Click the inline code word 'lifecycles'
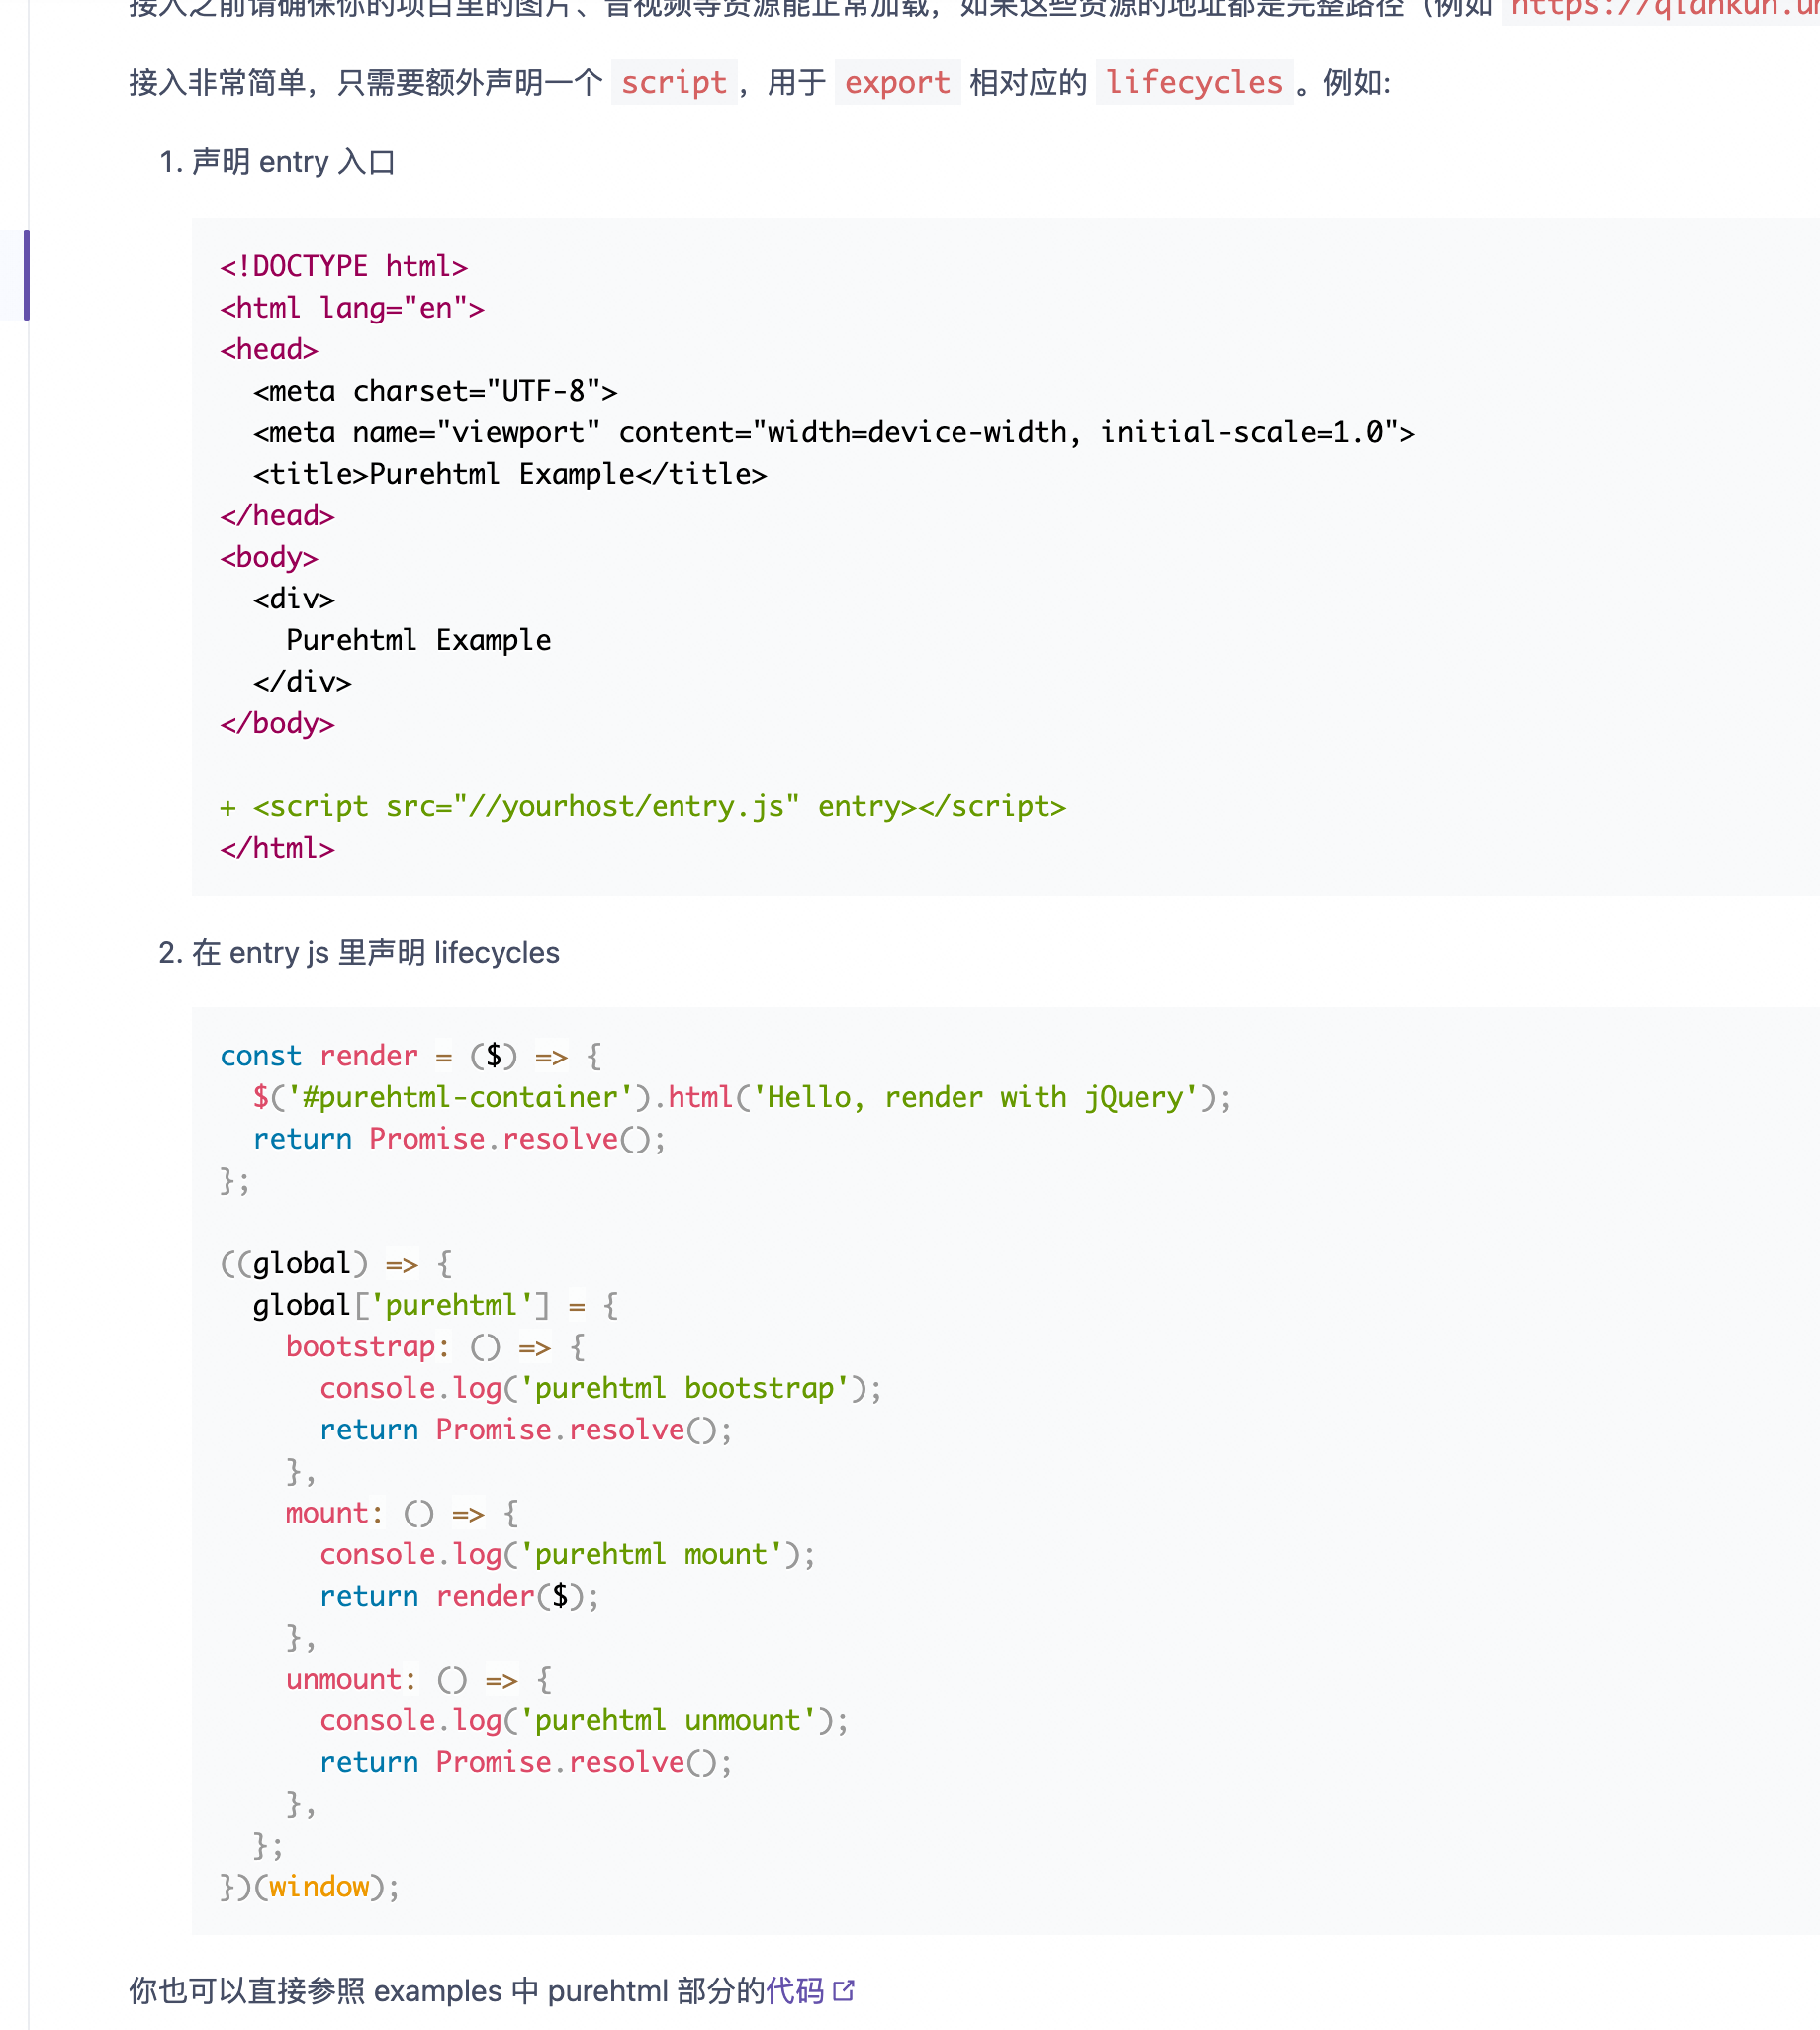The height and width of the screenshot is (2030, 1820). (x=1194, y=82)
